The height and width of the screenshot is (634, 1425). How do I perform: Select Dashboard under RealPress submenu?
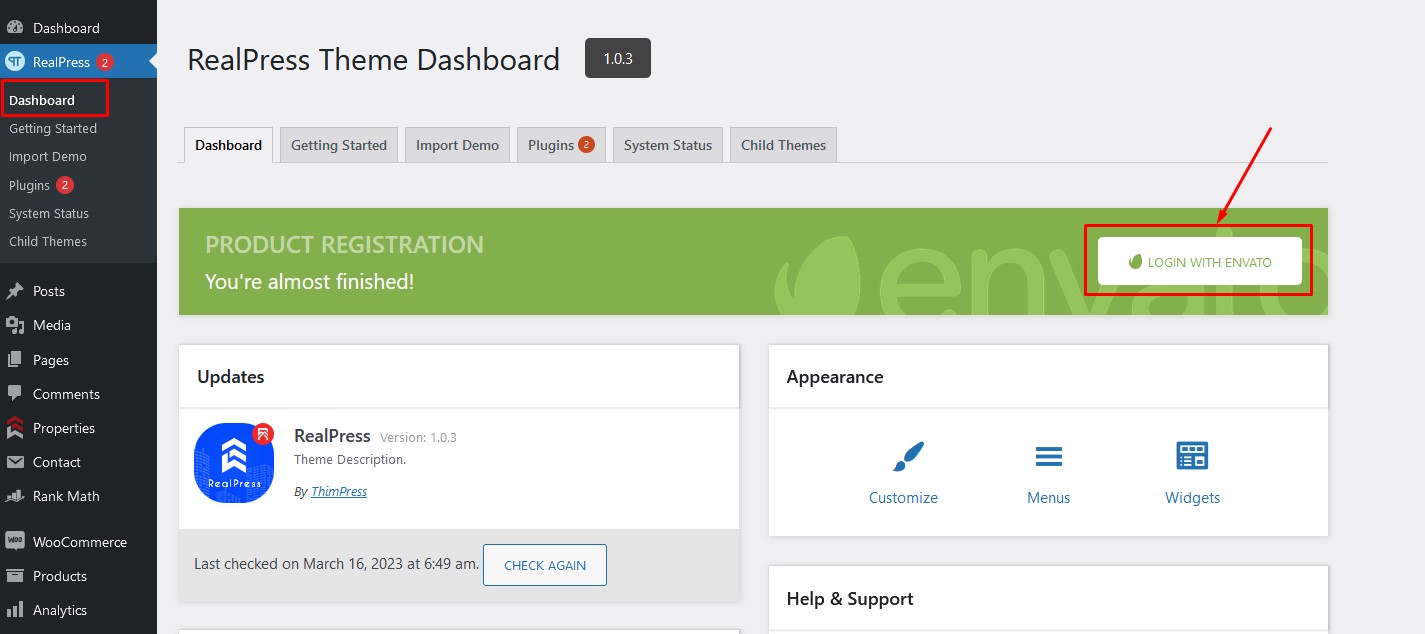coord(42,100)
